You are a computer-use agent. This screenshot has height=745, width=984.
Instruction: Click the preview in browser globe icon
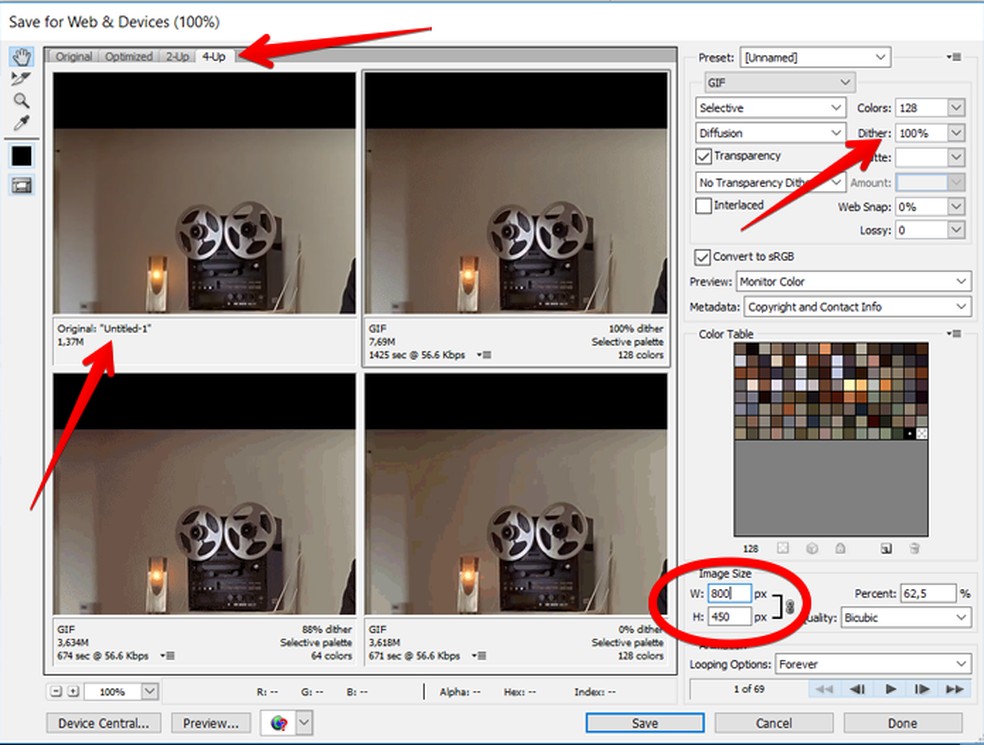tap(279, 723)
